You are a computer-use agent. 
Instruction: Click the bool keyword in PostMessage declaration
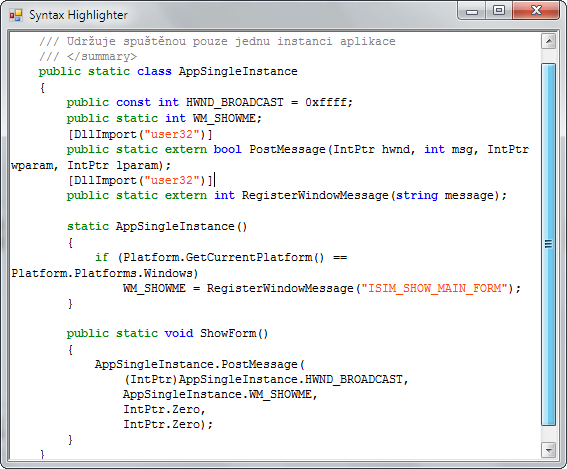click(x=227, y=149)
